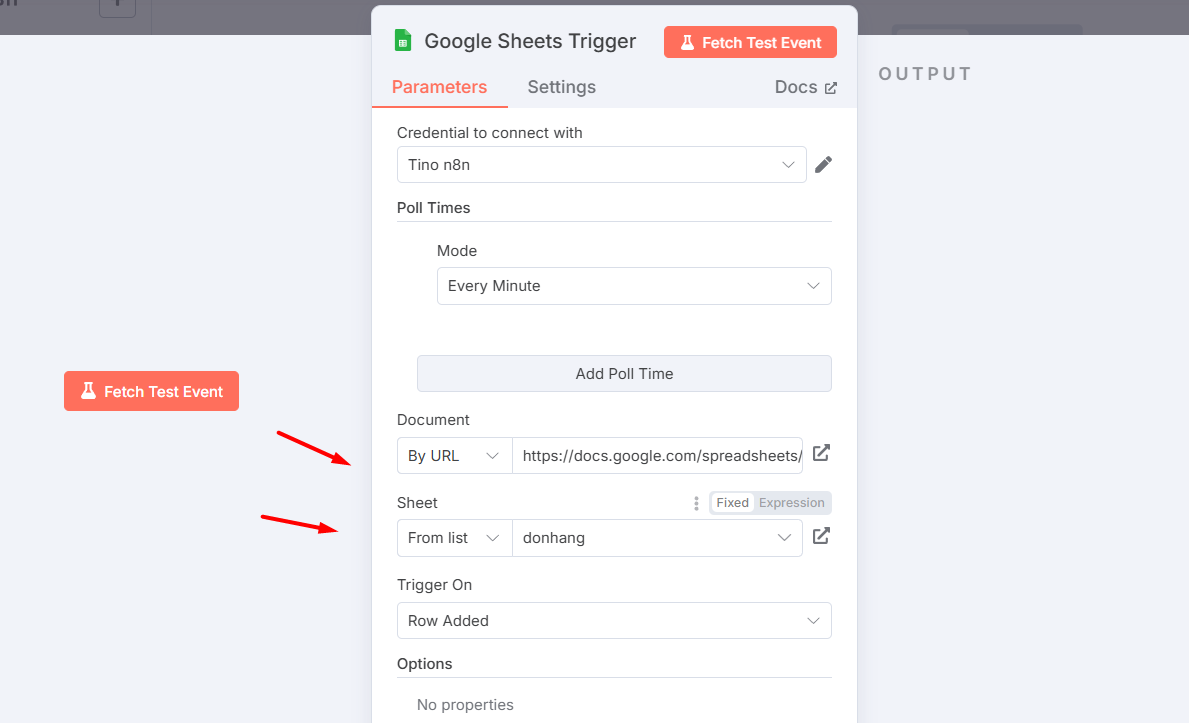Click the Options section label
Viewport: 1189px width, 723px height.
tap(425, 664)
